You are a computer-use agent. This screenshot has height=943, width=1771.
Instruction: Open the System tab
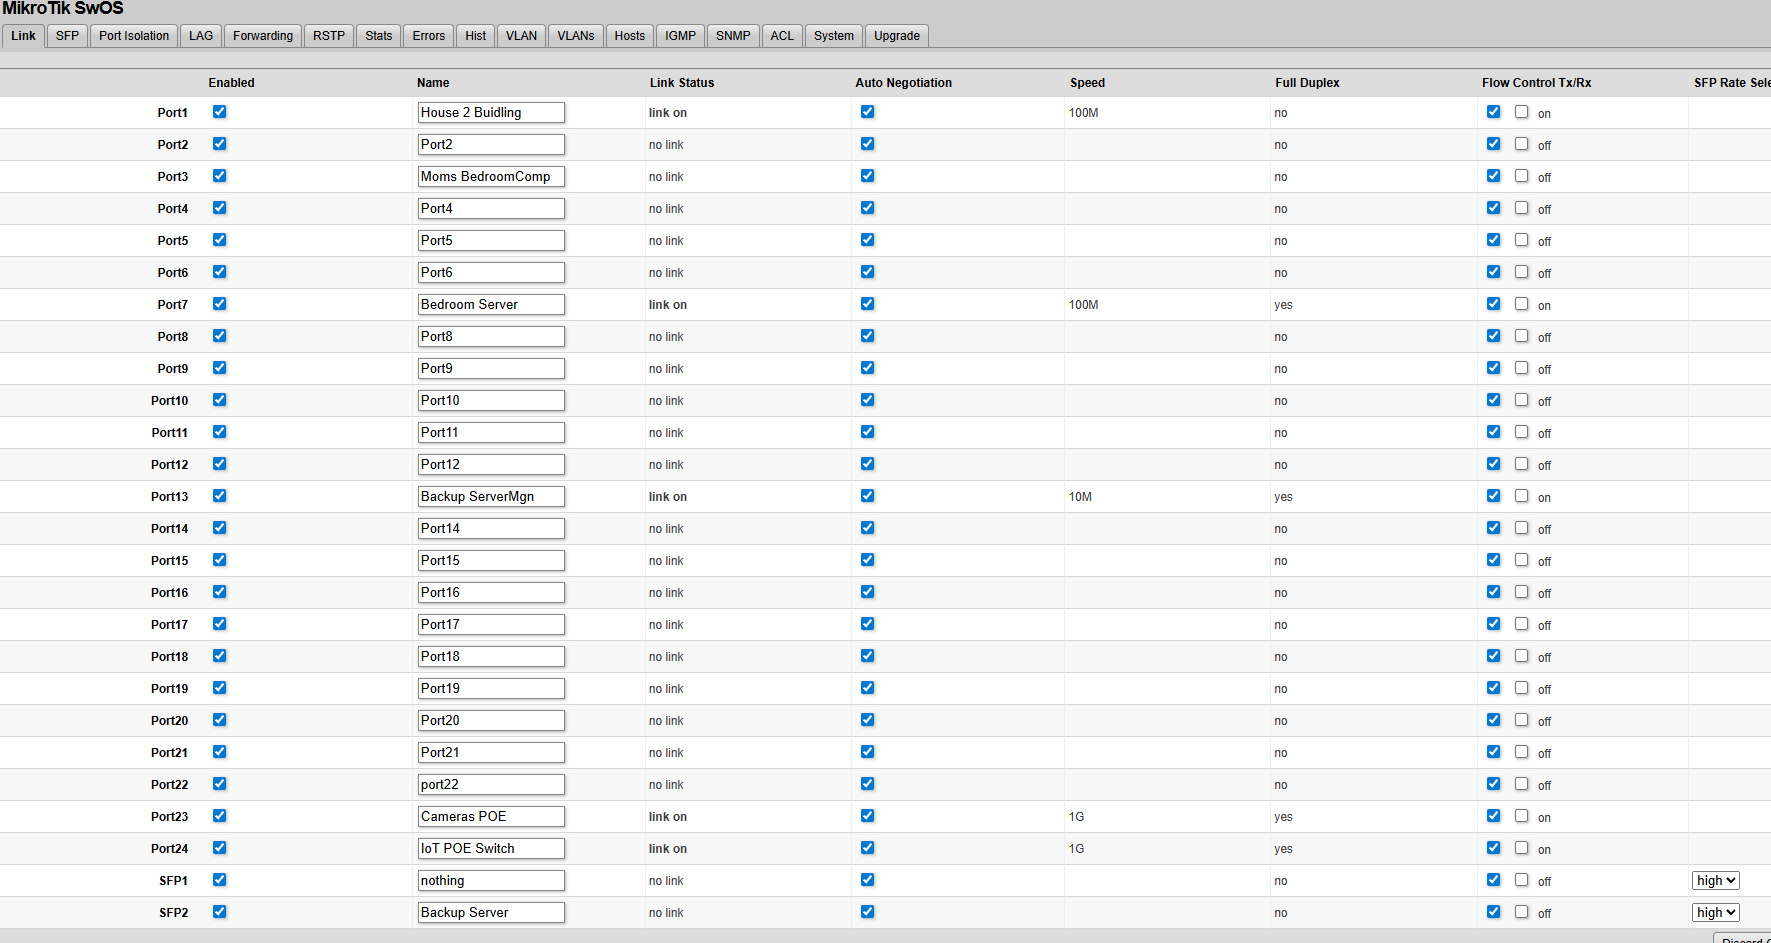834,36
